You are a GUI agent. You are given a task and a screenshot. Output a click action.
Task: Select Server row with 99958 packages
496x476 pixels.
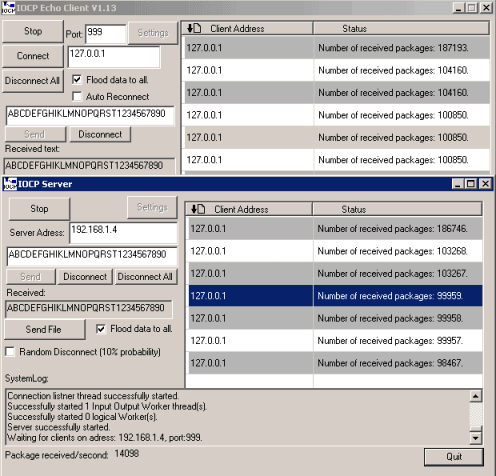click(x=335, y=318)
